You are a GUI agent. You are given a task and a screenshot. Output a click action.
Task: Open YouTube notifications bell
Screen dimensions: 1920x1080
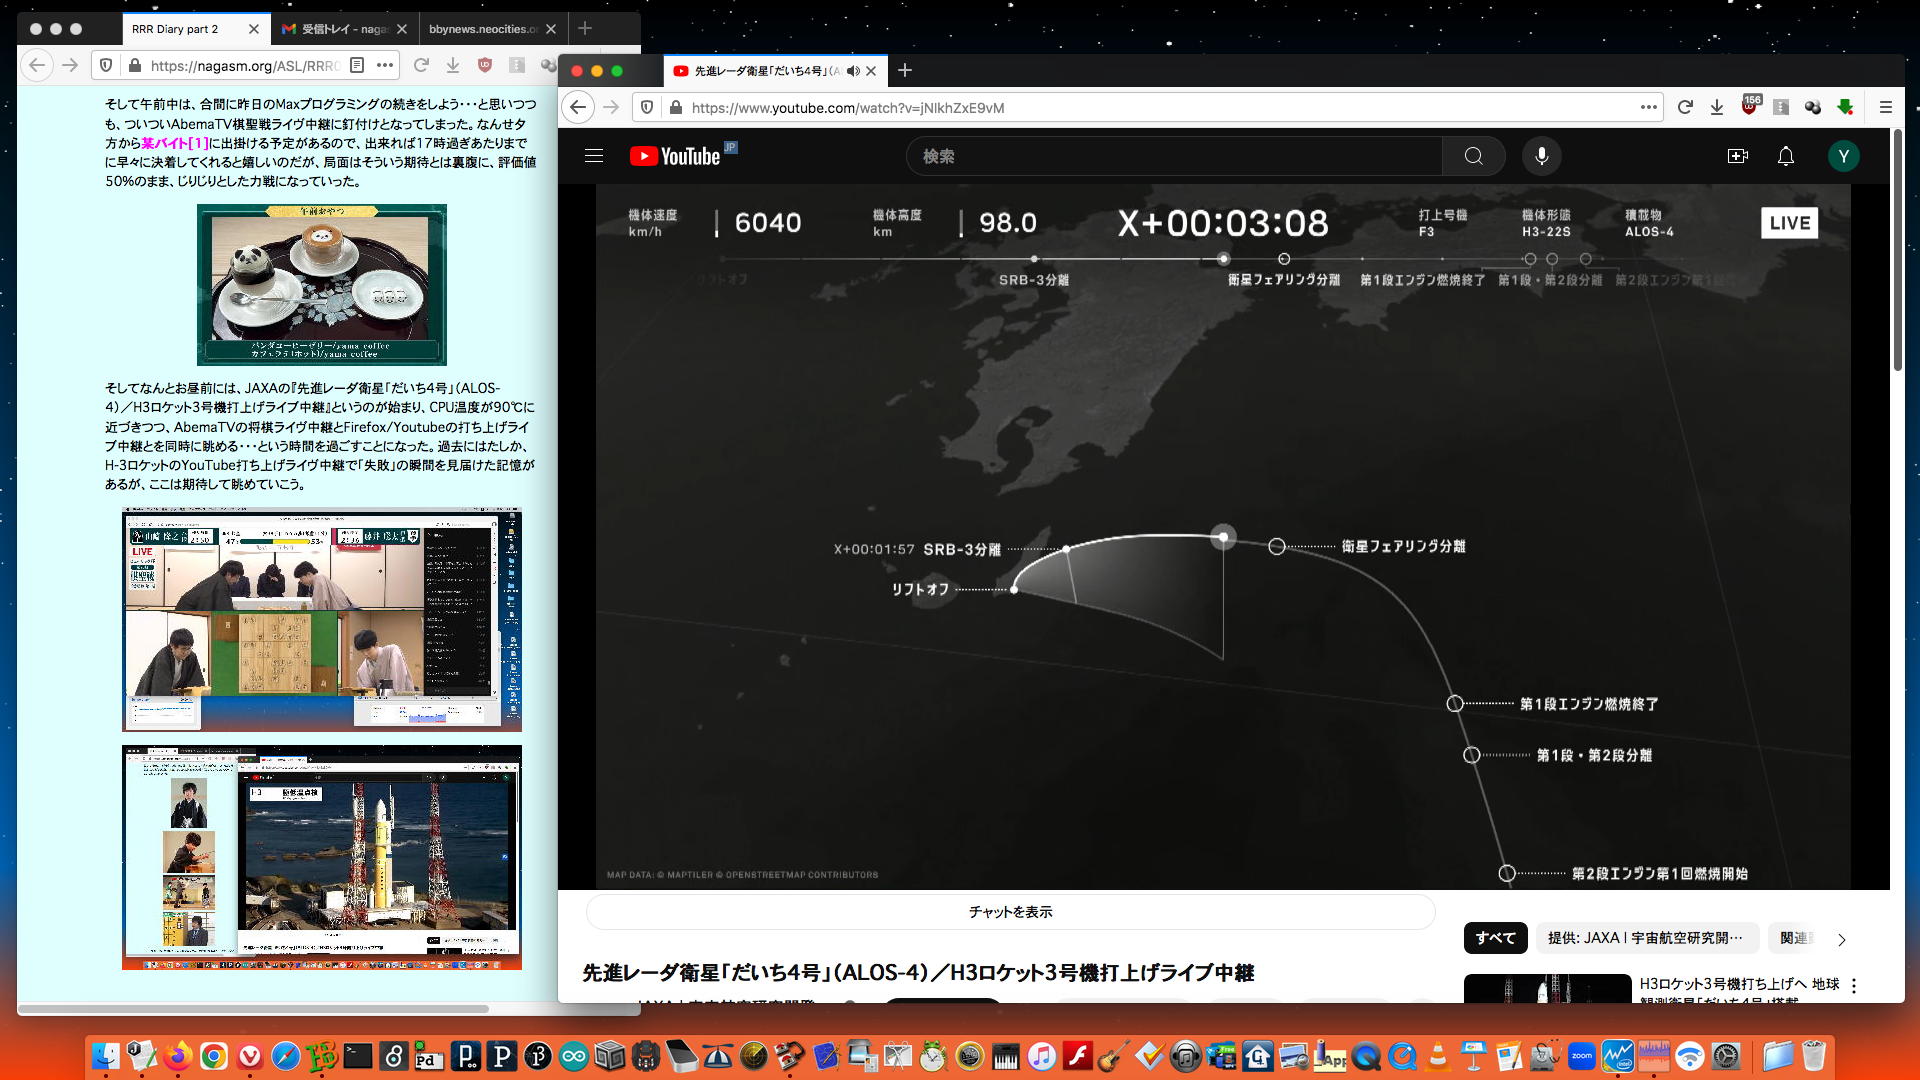pyautogui.click(x=1785, y=156)
